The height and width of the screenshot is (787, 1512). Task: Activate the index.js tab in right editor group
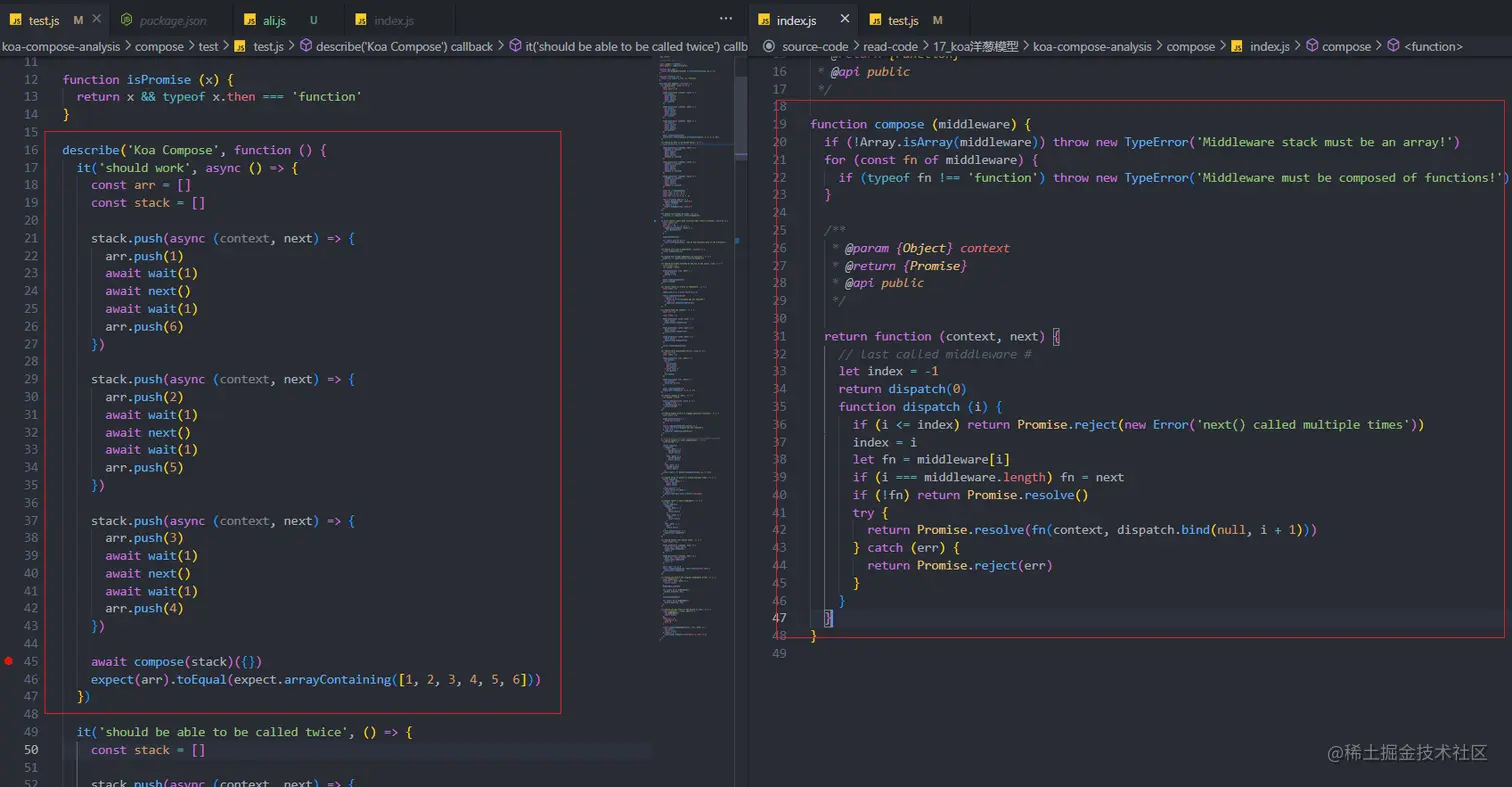(797, 20)
